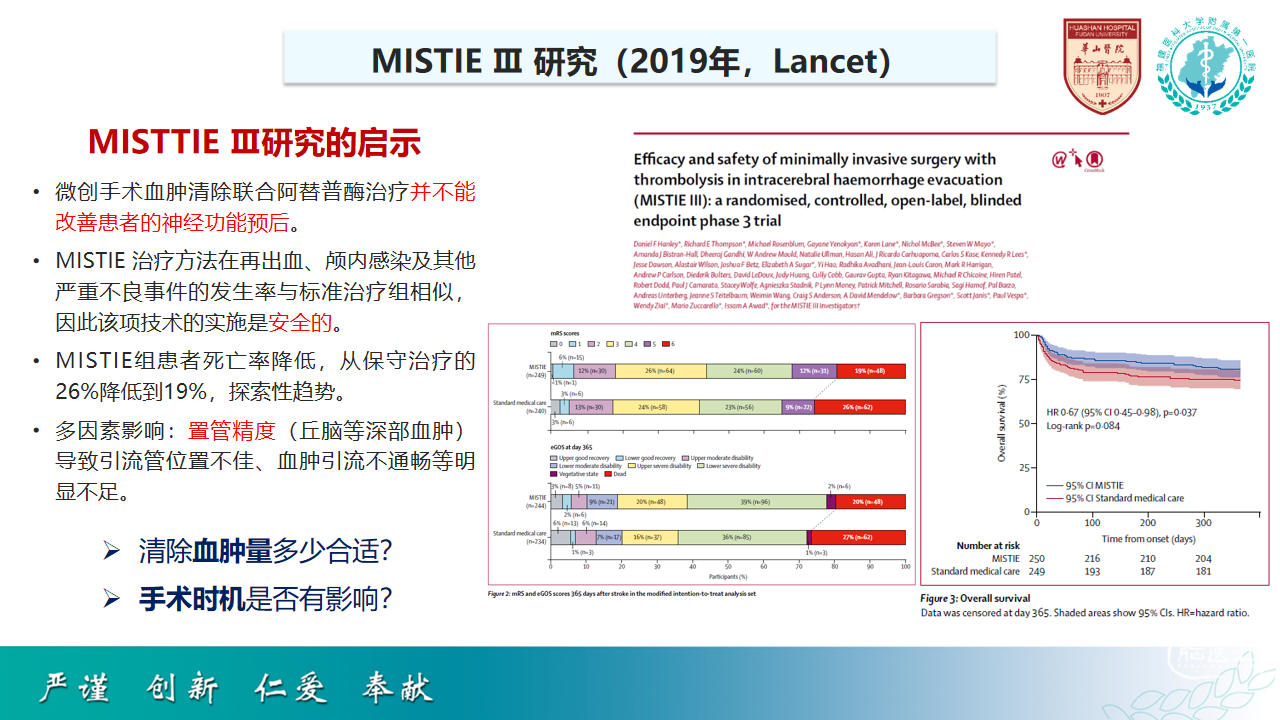
Task: Select the red heading MISTTIE III研究的启示
Action: [x=254, y=141]
